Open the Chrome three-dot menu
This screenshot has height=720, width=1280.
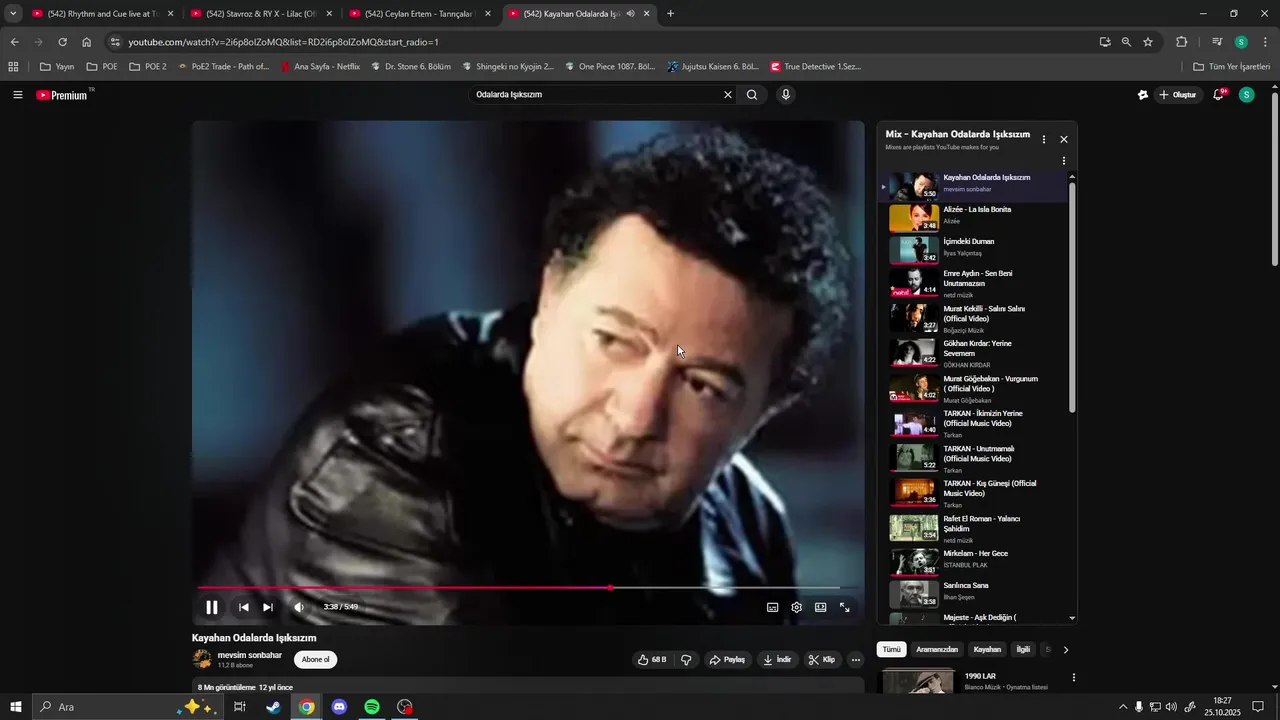pyautogui.click(x=1266, y=42)
